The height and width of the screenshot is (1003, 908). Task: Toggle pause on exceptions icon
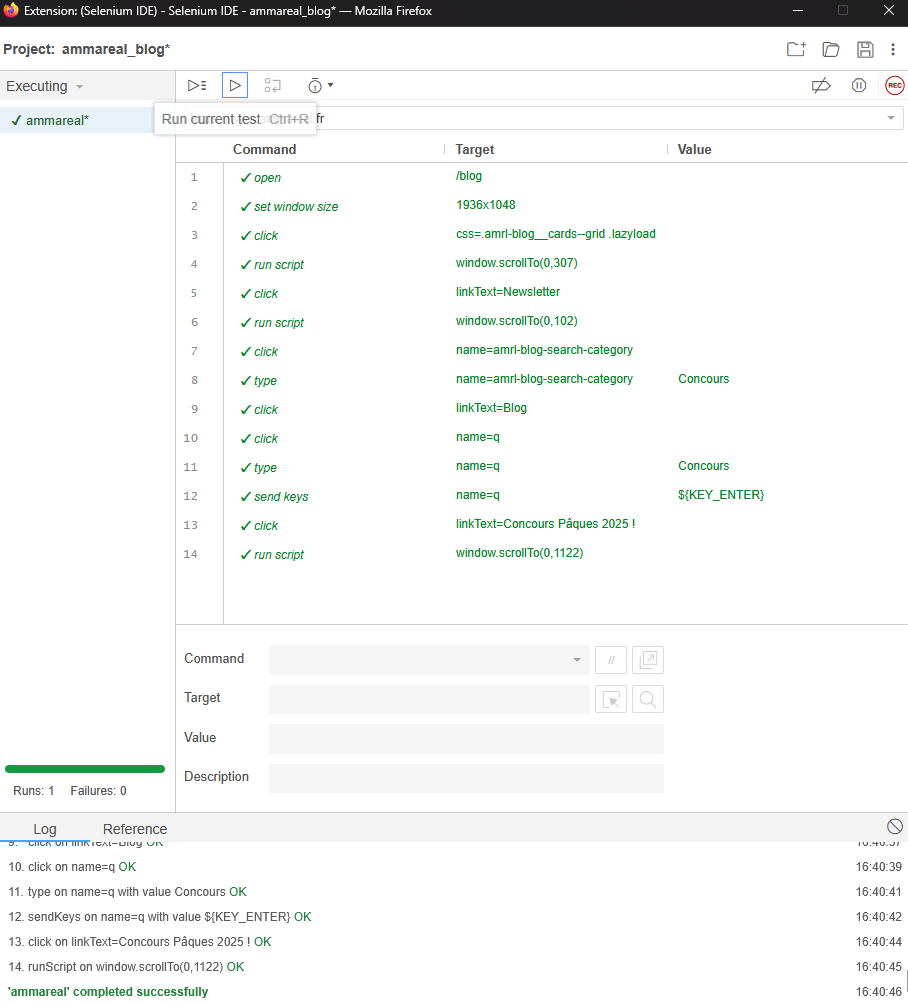[x=858, y=86]
